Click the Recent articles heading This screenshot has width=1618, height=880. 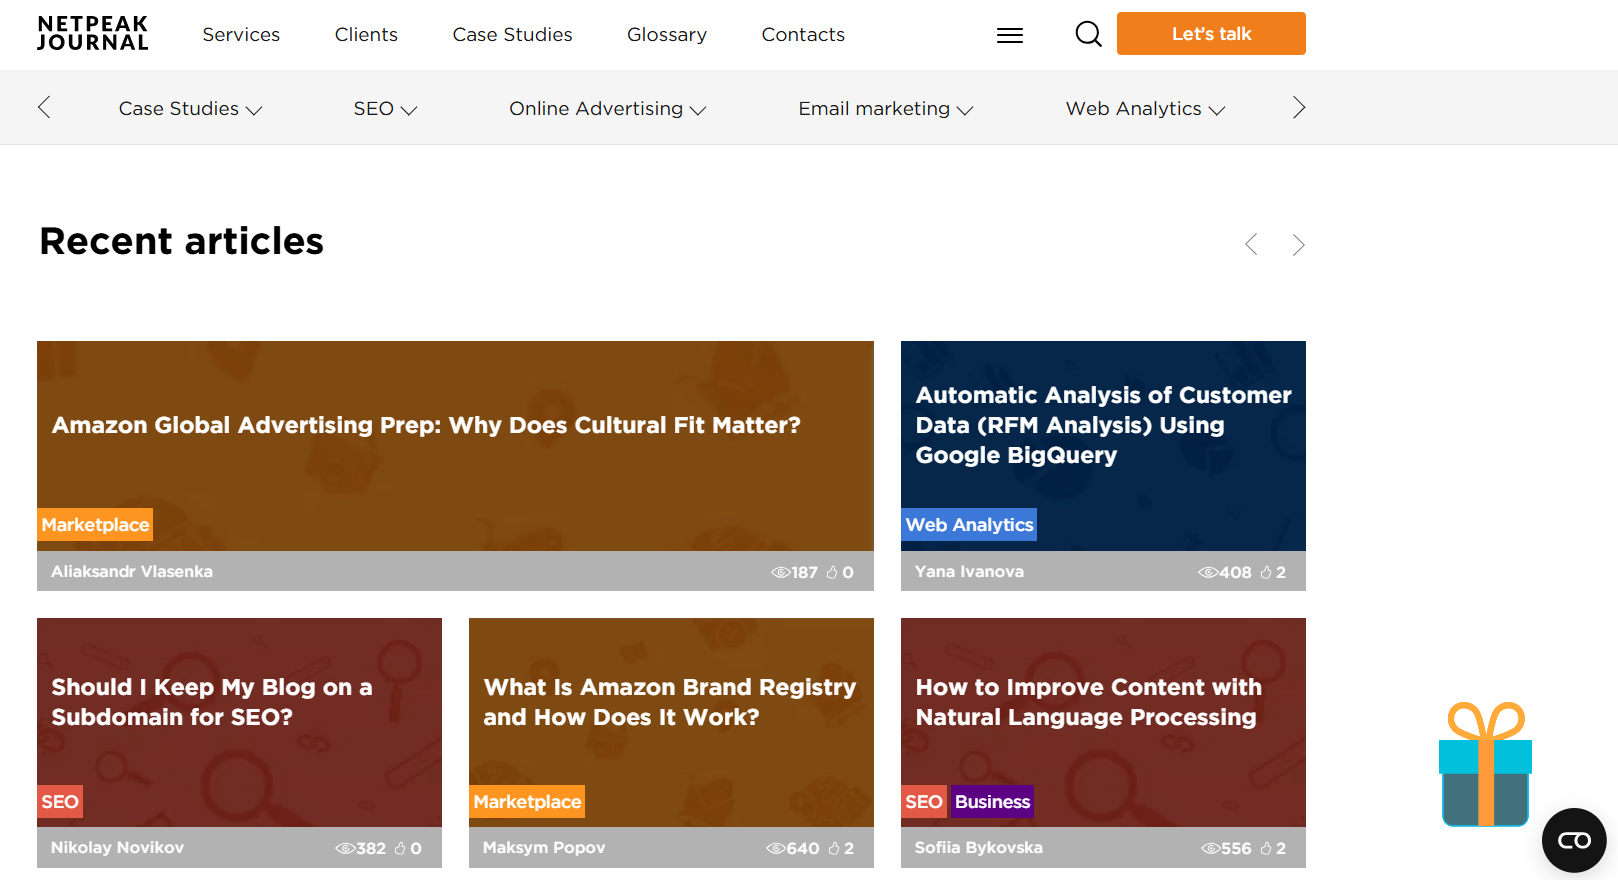(181, 241)
